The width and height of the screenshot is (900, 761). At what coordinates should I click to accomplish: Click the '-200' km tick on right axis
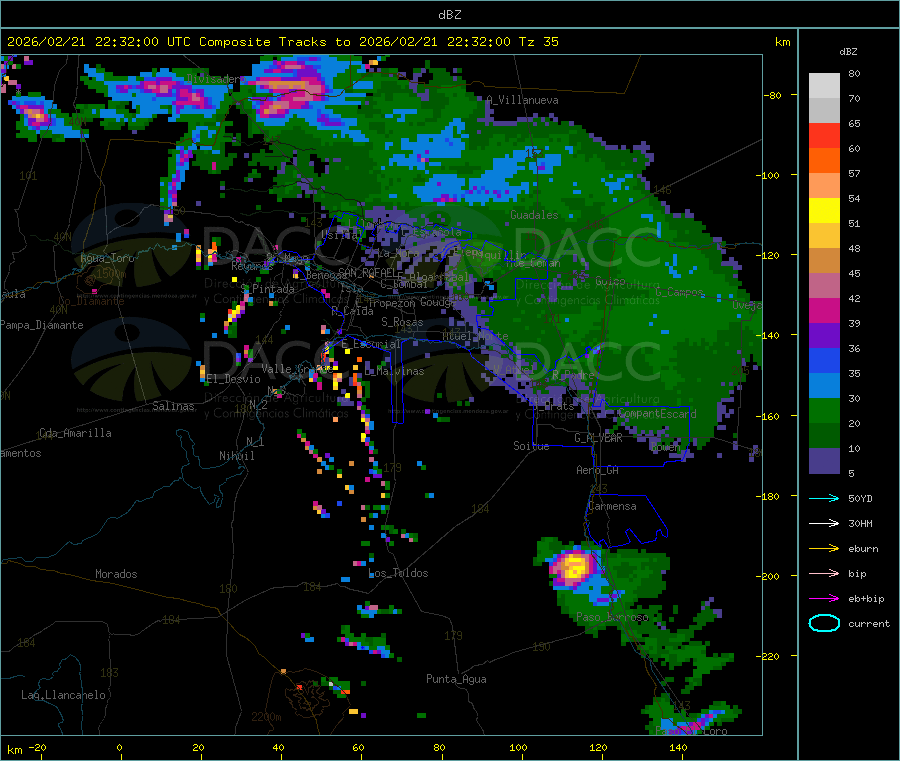pyautogui.click(x=767, y=576)
